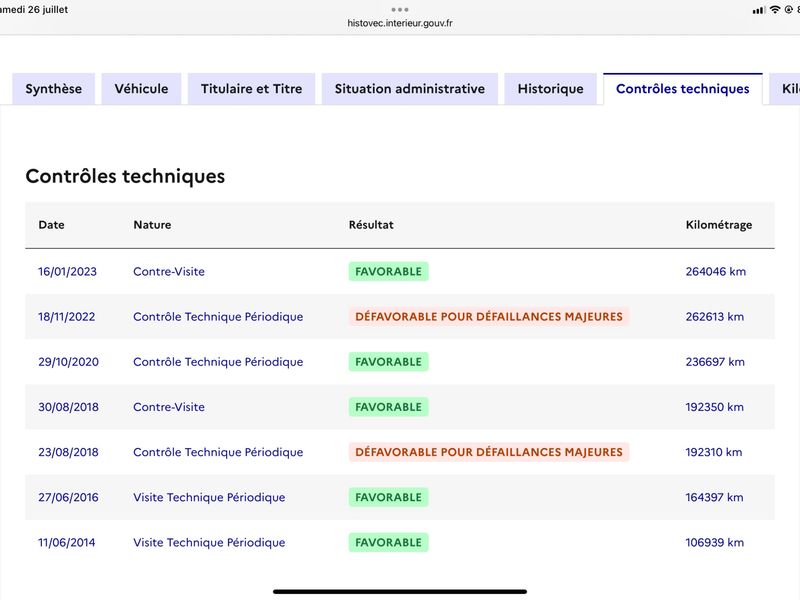
Task: Click the FAVORABLE badge for 11/06/2014
Action: pos(388,542)
